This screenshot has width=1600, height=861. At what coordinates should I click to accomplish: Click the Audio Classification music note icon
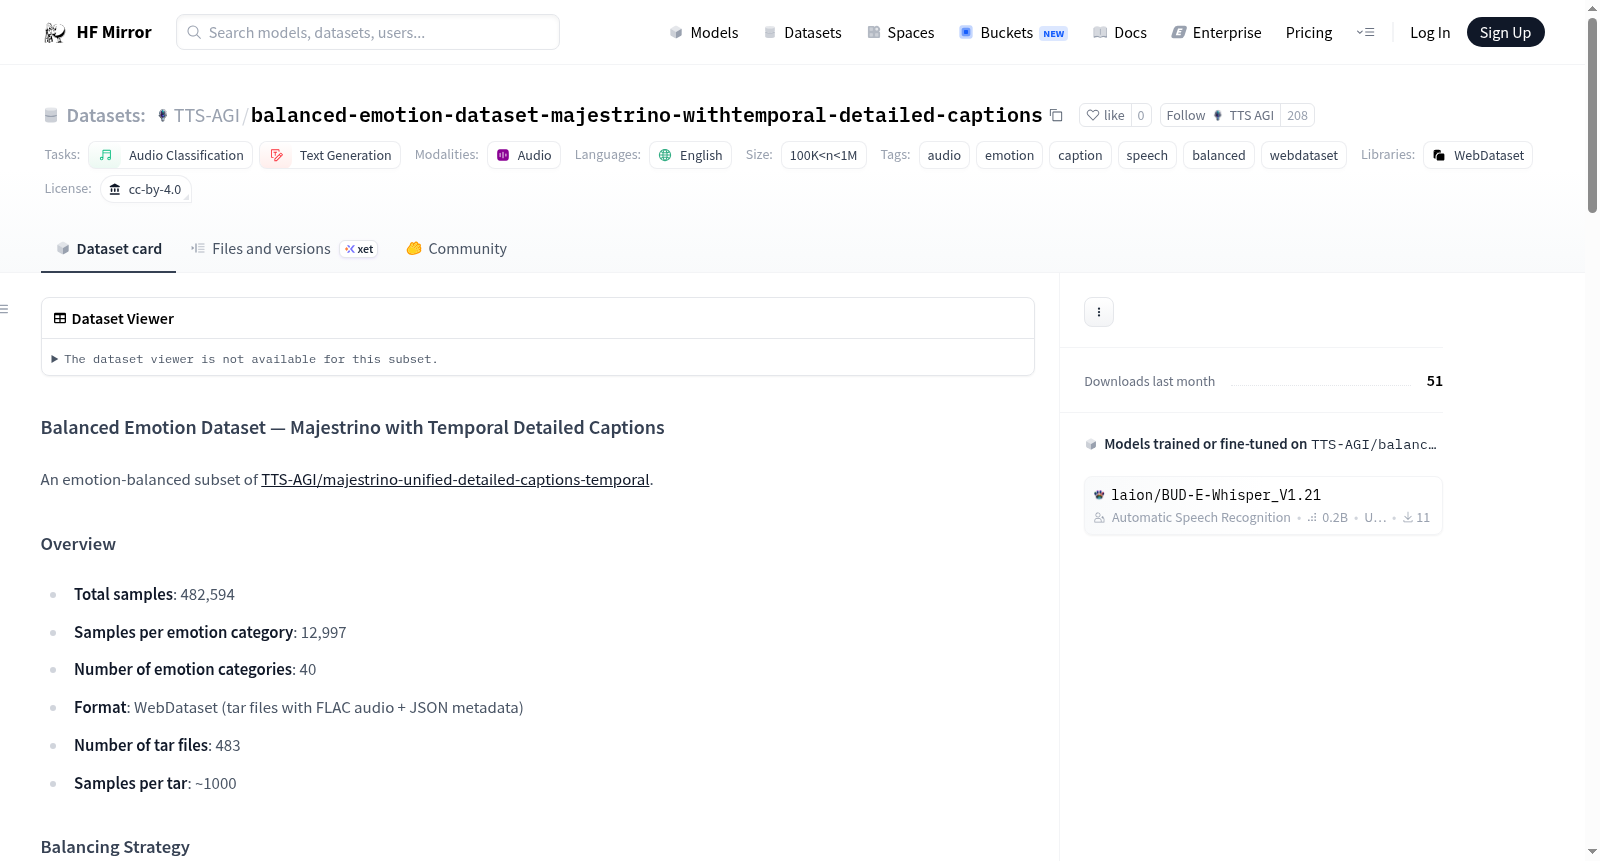[x=106, y=155]
